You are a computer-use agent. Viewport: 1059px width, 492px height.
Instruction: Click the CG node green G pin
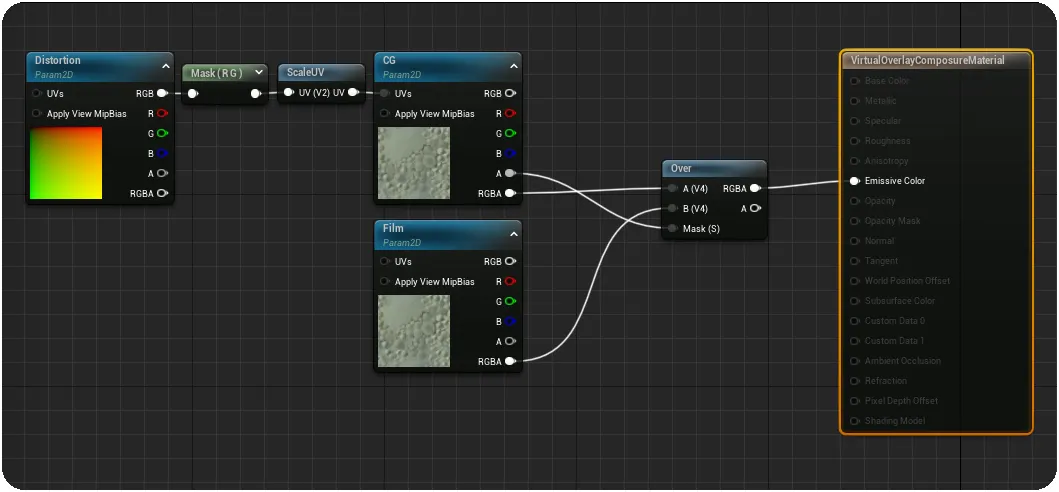pyautogui.click(x=511, y=133)
